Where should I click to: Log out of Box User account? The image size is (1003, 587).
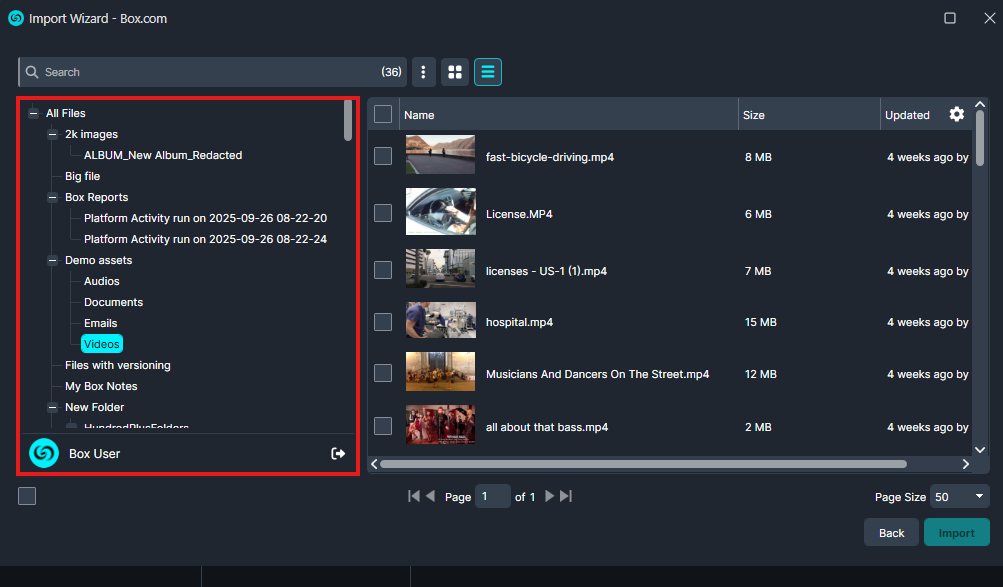(338, 454)
